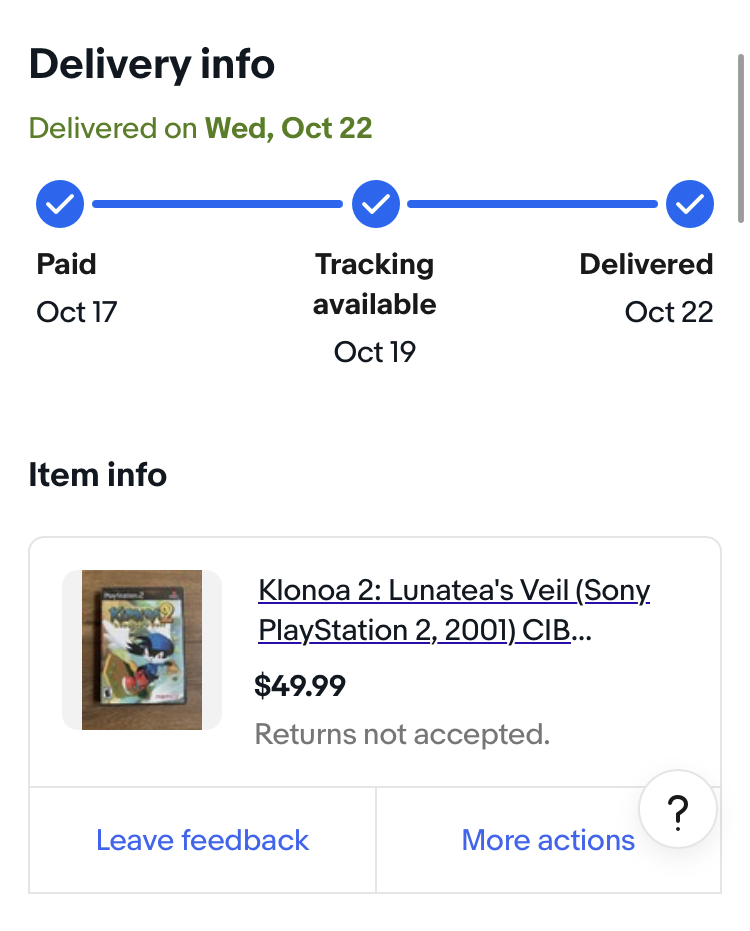
Task: Click the vertical scrollbar handle
Action: tap(740, 138)
